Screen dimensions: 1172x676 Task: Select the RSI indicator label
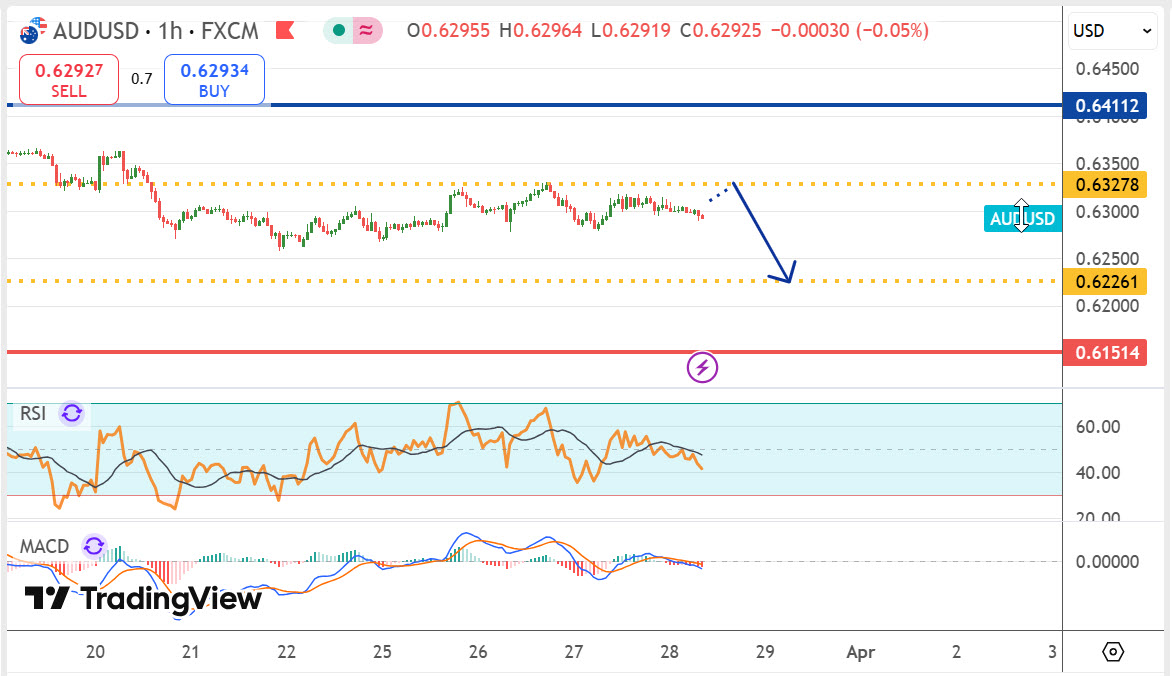point(34,413)
